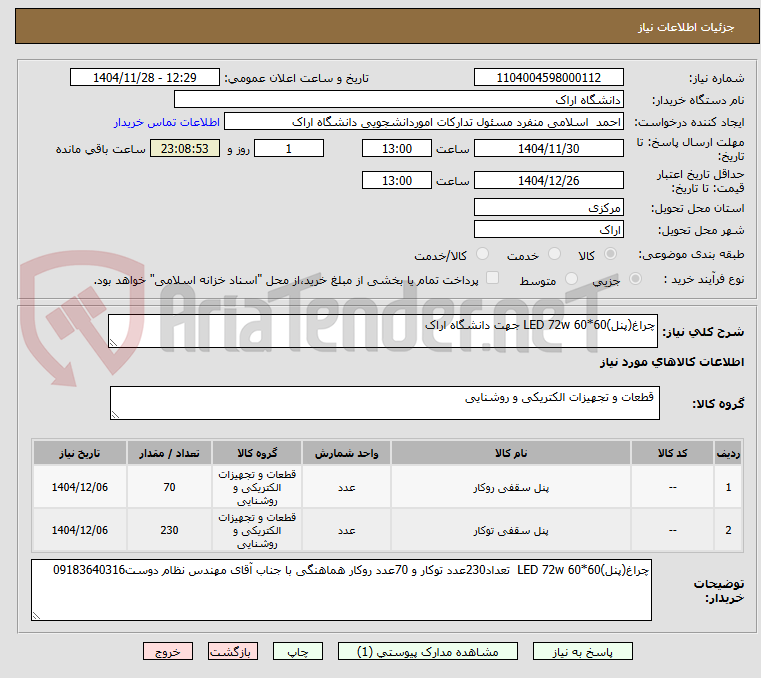
Task: Click the جزئیات اطلاعات نیاز header title
Action: click(685, 27)
